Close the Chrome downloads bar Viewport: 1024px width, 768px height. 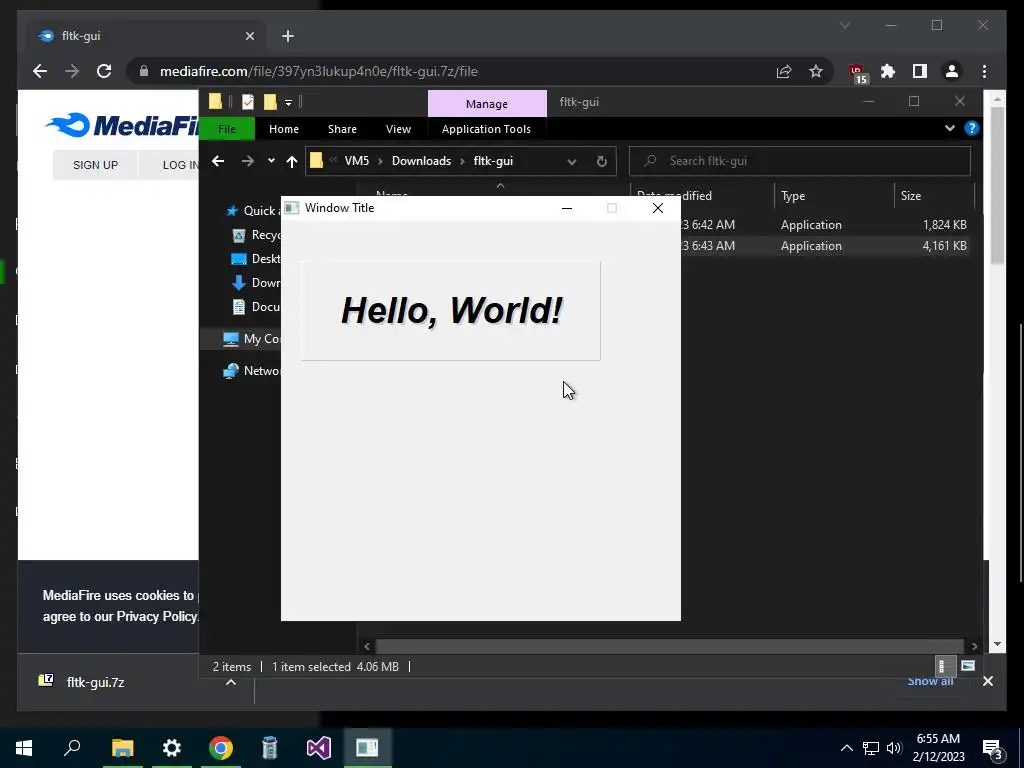[x=987, y=681]
